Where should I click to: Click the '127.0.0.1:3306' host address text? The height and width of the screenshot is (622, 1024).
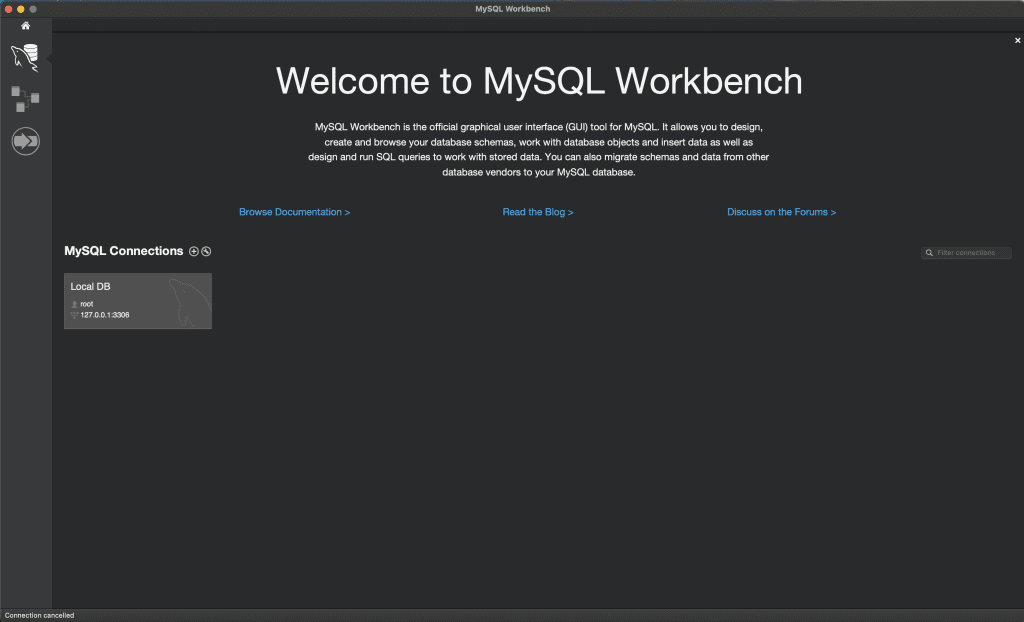104,315
